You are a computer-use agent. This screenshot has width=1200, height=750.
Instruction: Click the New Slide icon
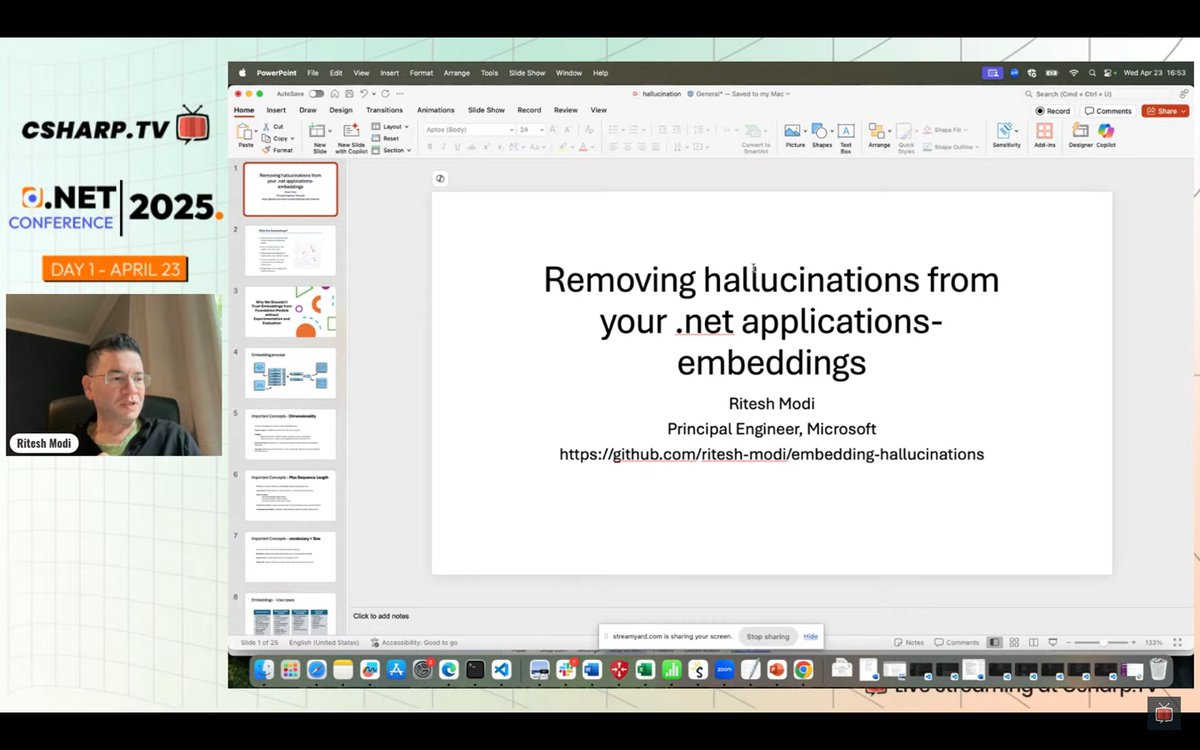coord(317,131)
